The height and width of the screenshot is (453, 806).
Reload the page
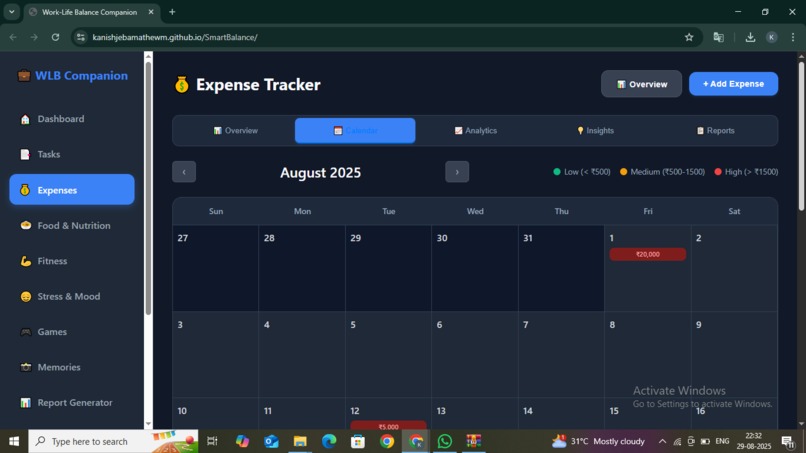pos(56,37)
